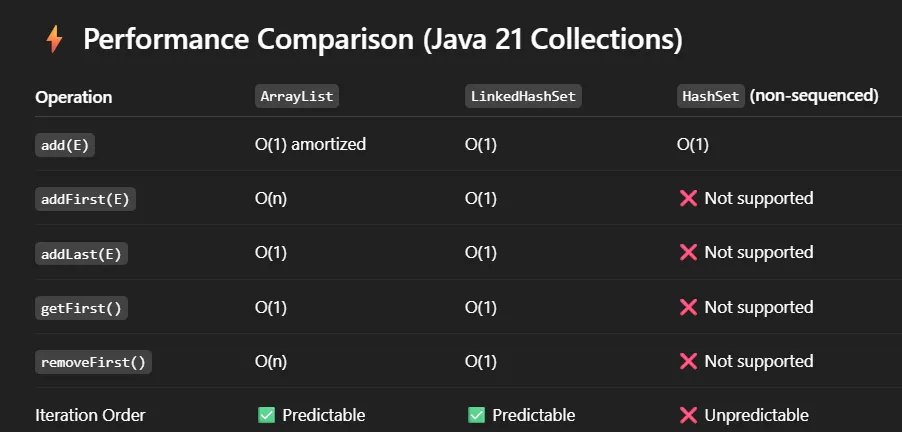Click the lightning bolt icon beside the heading
Screen dimensions: 902x432
54,40
